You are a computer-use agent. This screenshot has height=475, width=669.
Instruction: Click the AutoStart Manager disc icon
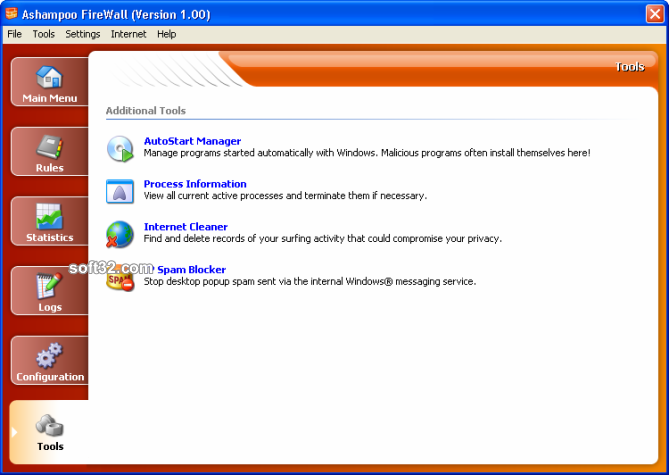click(x=120, y=149)
